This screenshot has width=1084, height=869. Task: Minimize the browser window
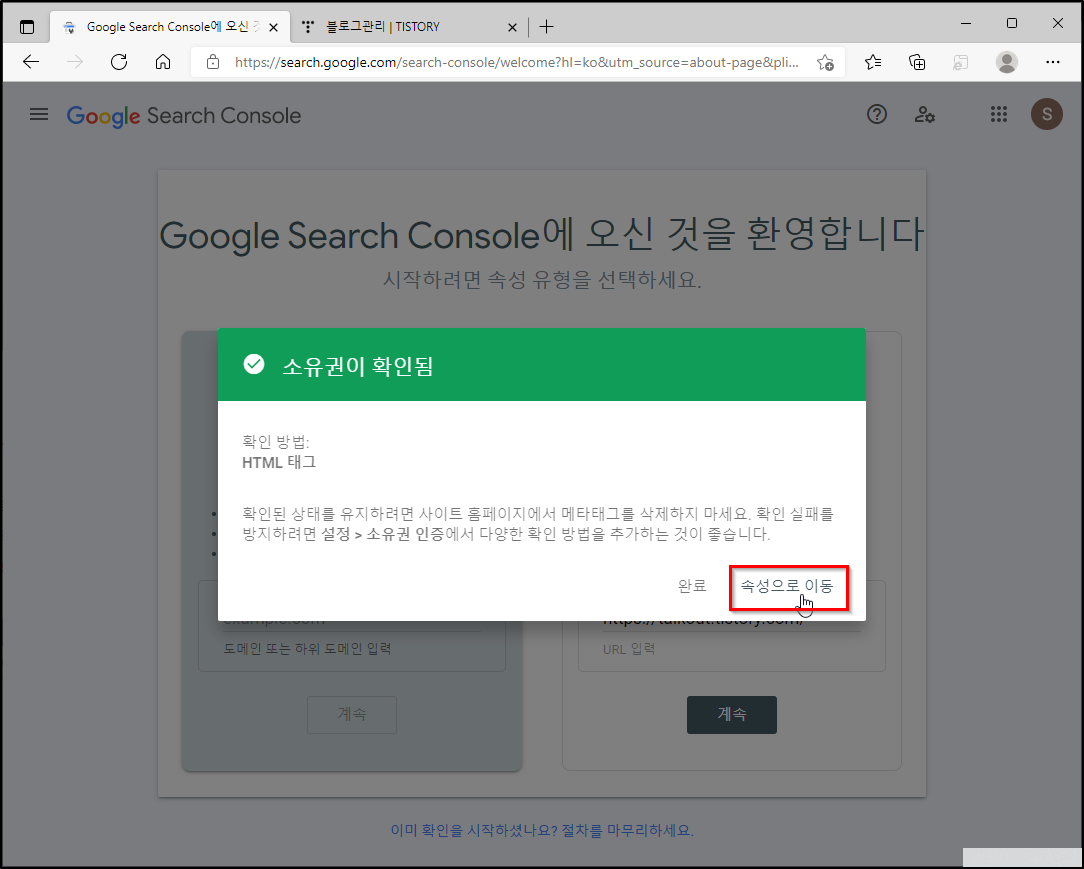tap(966, 24)
